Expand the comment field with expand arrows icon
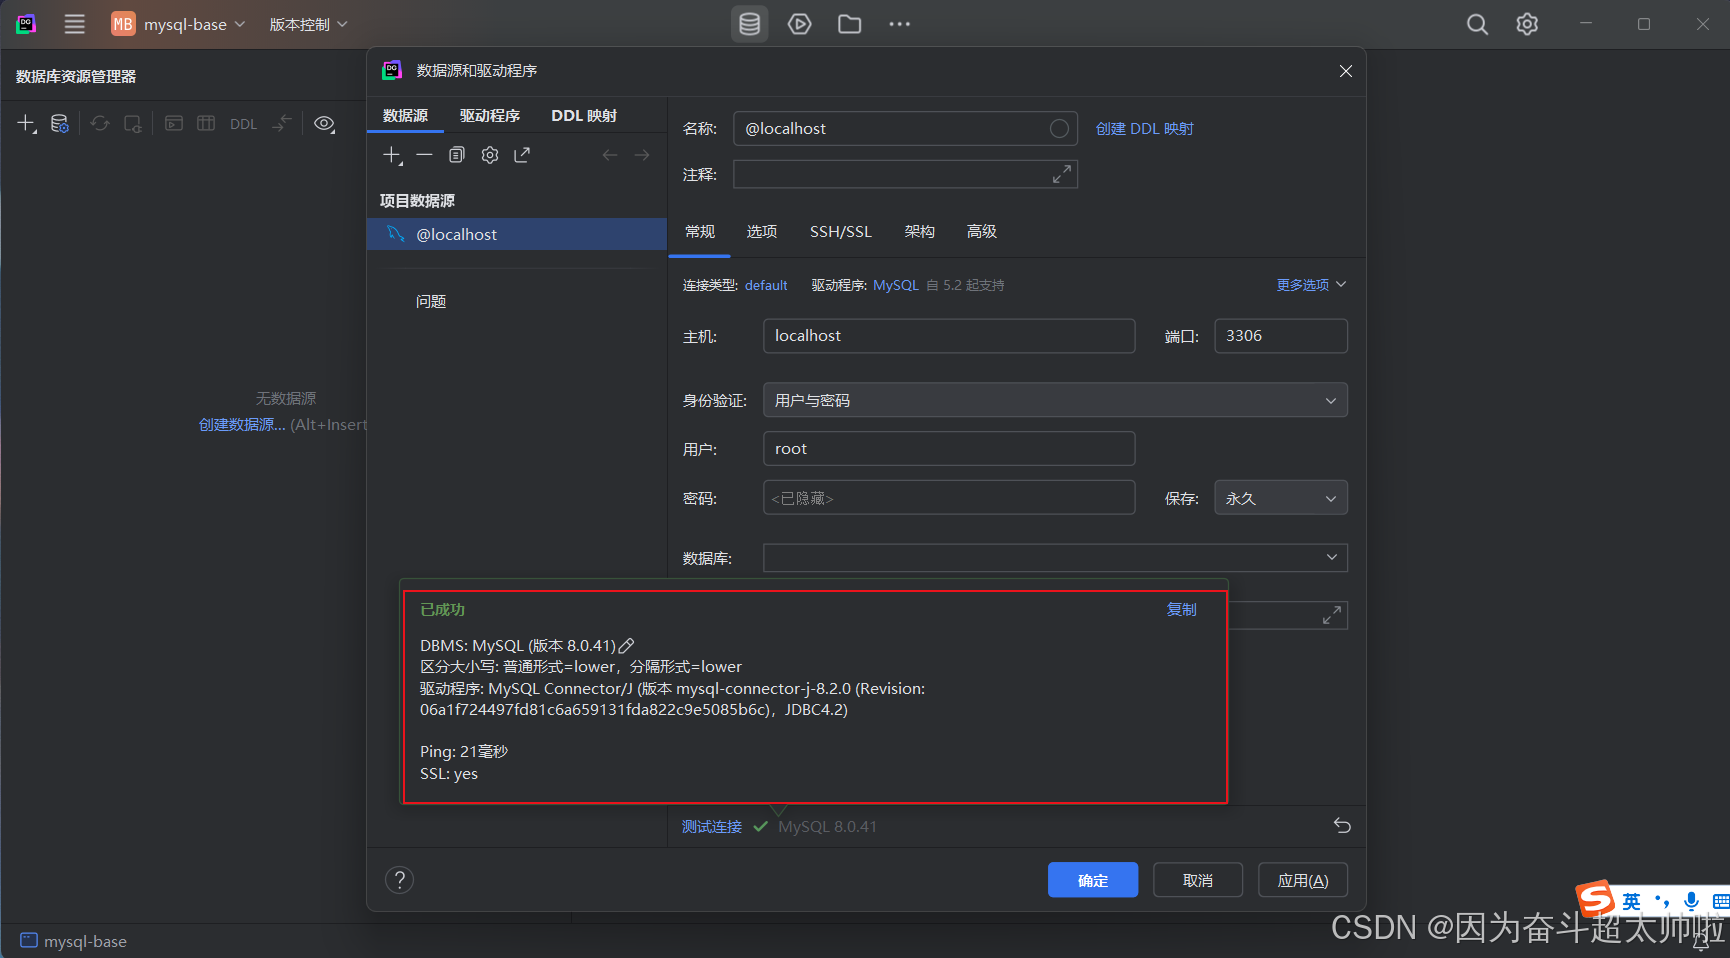Screen dimensions: 1730x958 (1062, 174)
